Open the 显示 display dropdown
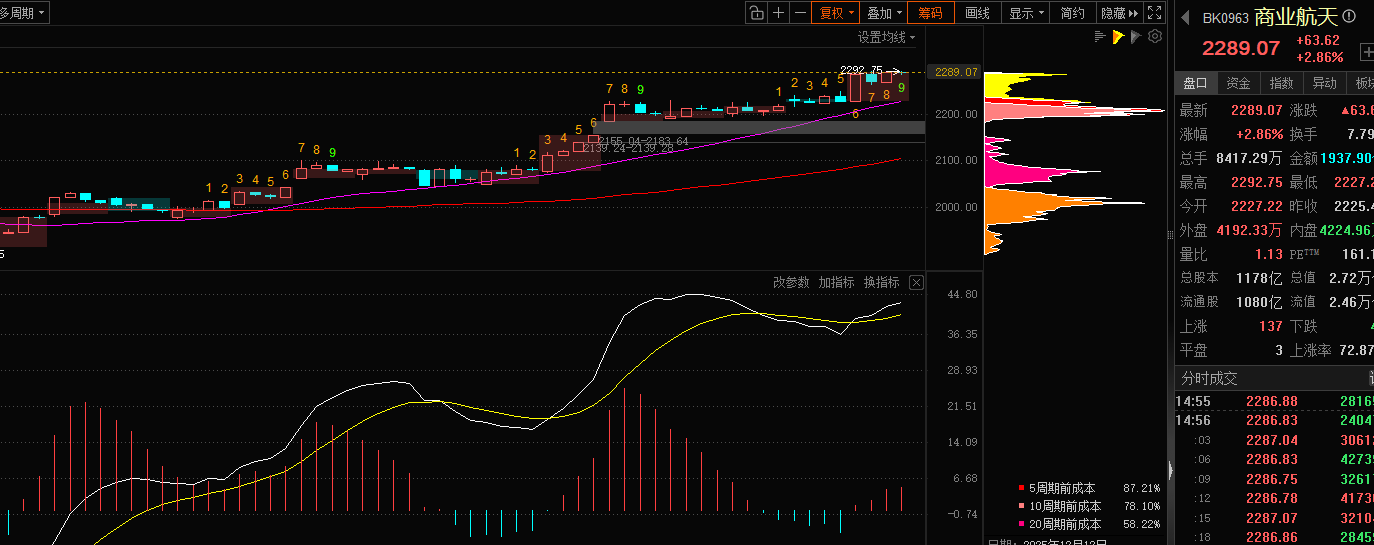This screenshot has height=545, width=1374. point(1026,13)
